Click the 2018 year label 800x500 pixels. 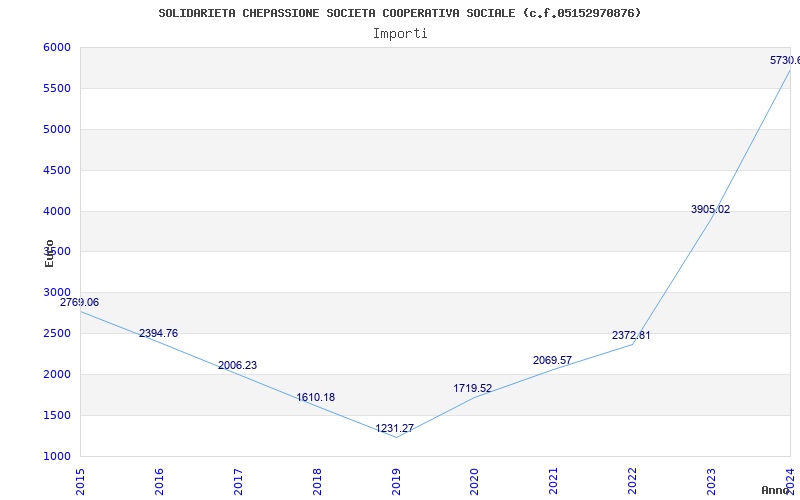[317, 482]
